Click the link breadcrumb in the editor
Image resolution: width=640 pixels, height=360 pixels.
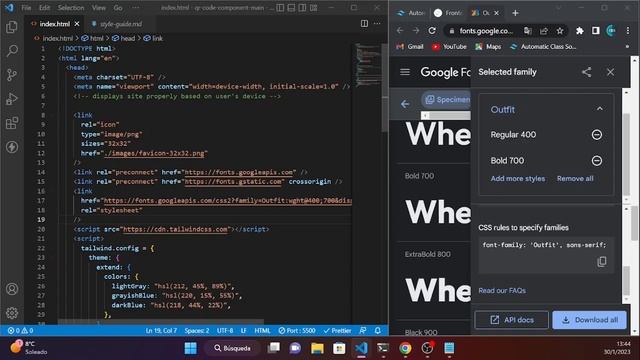click(x=153, y=38)
